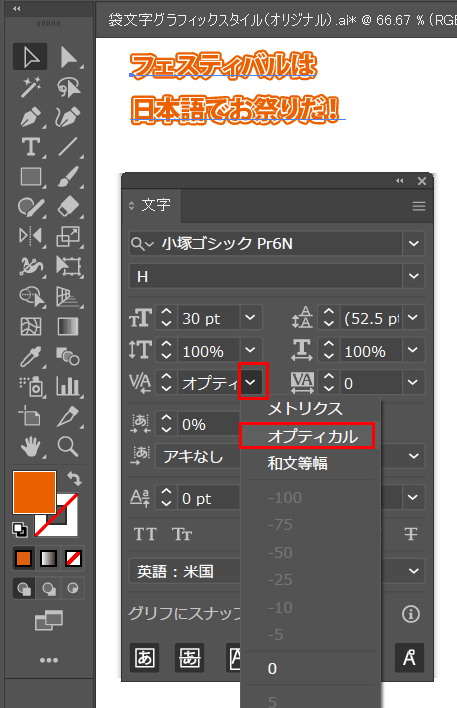The height and width of the screenshot is (708, 457).
Task: Click the font style field showing H
Action: pos(266,276)
